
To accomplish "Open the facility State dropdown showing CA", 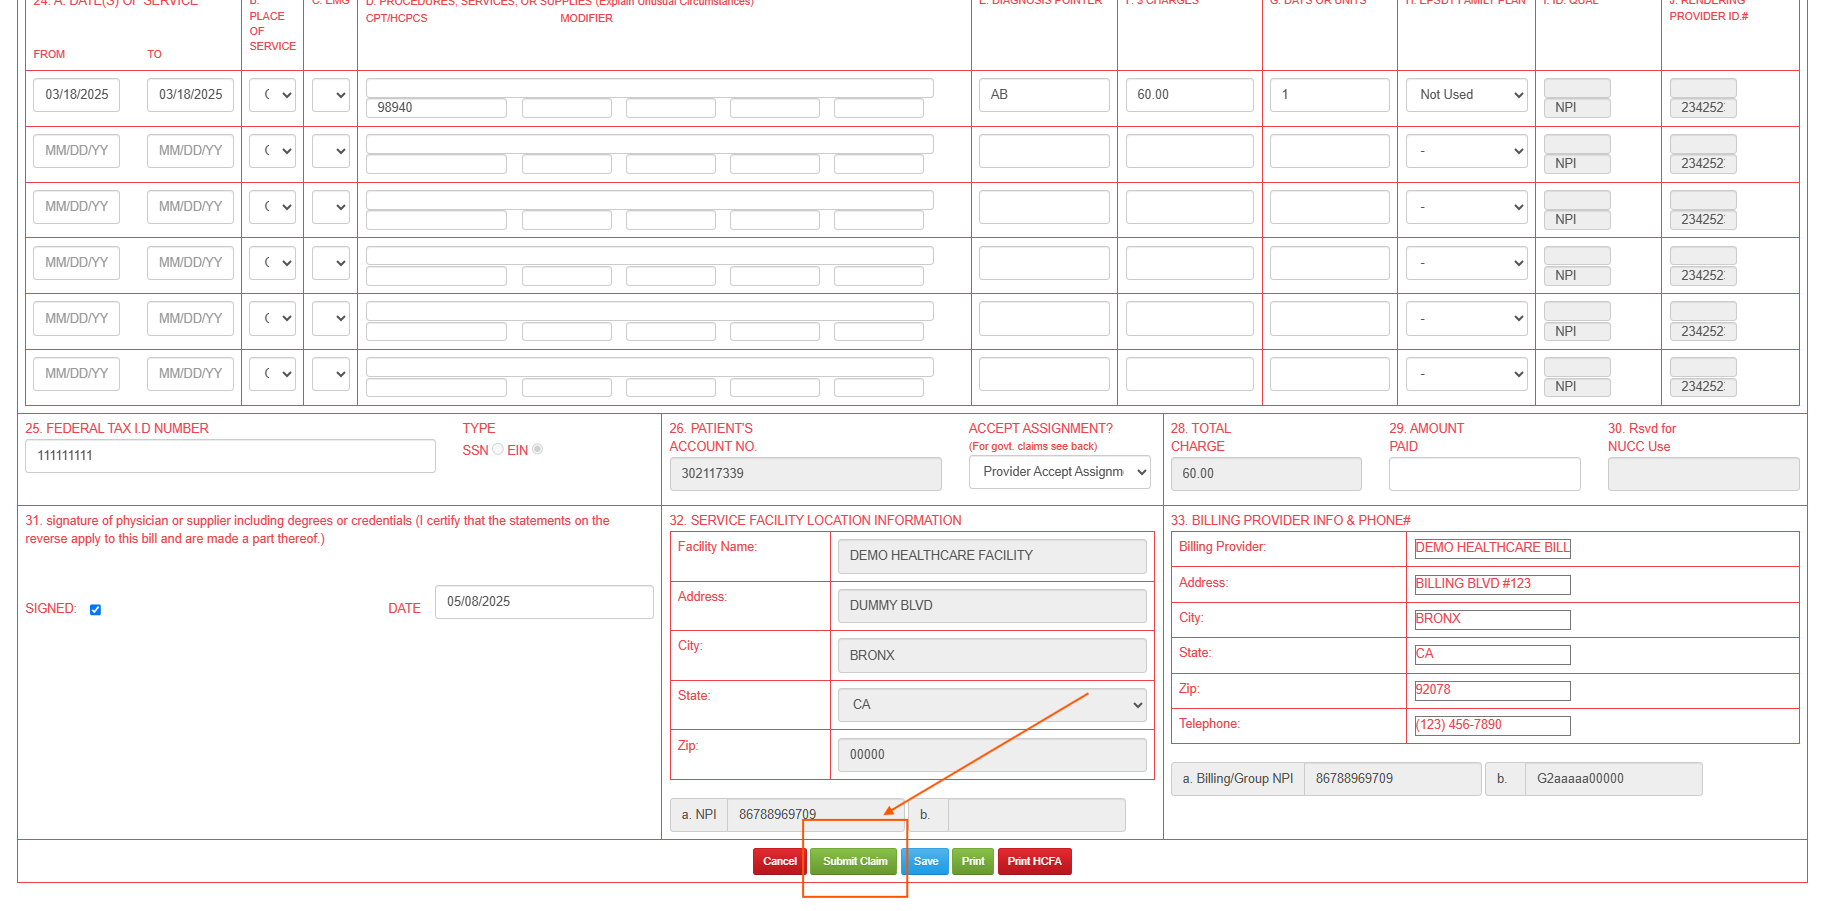I will [x=992, y=705].
